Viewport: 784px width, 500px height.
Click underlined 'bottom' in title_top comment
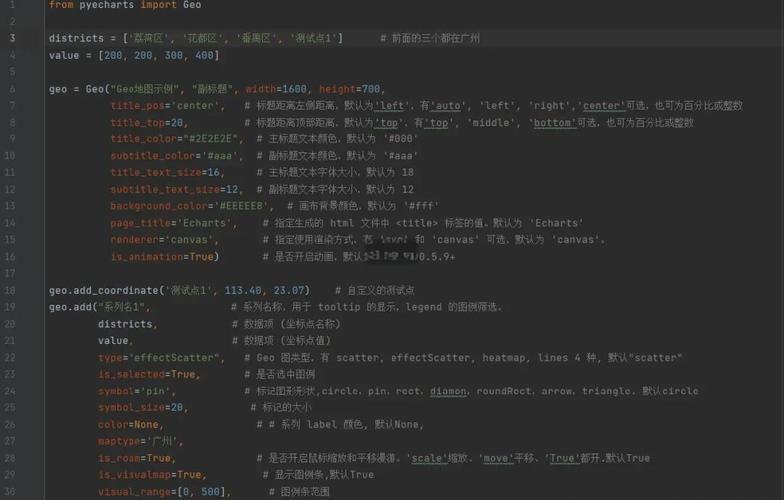tap(554, 123)
